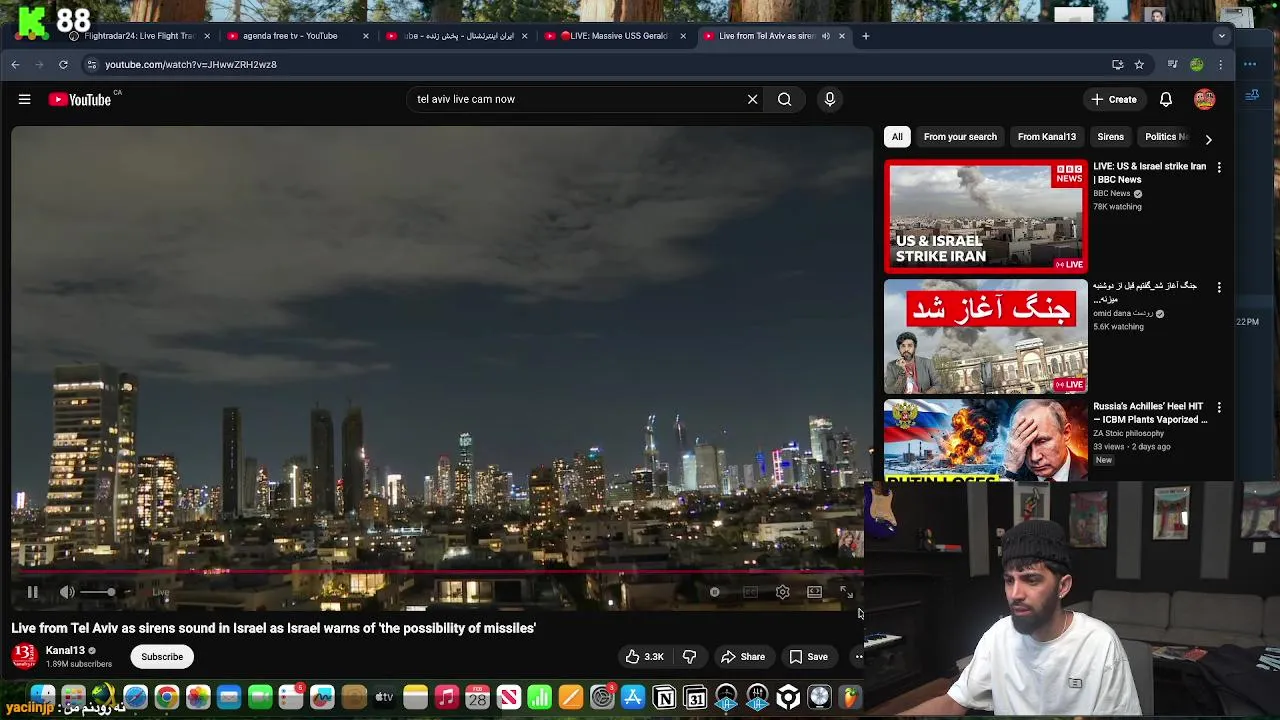
Task: Subscribe to the Kanal13 channel
Action: 162,657
